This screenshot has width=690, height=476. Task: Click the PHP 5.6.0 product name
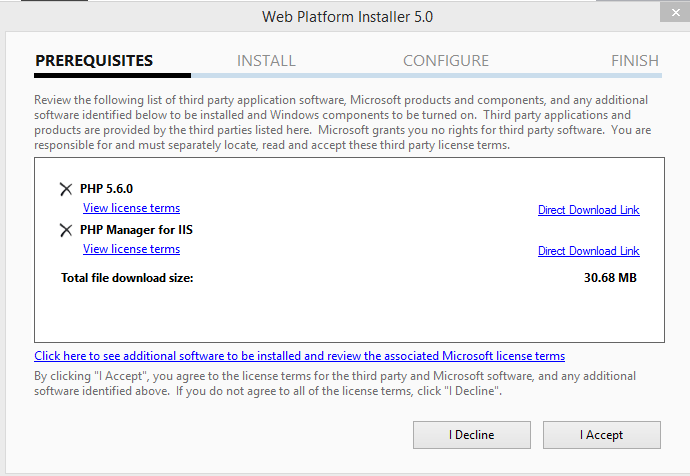pos(106,189)
